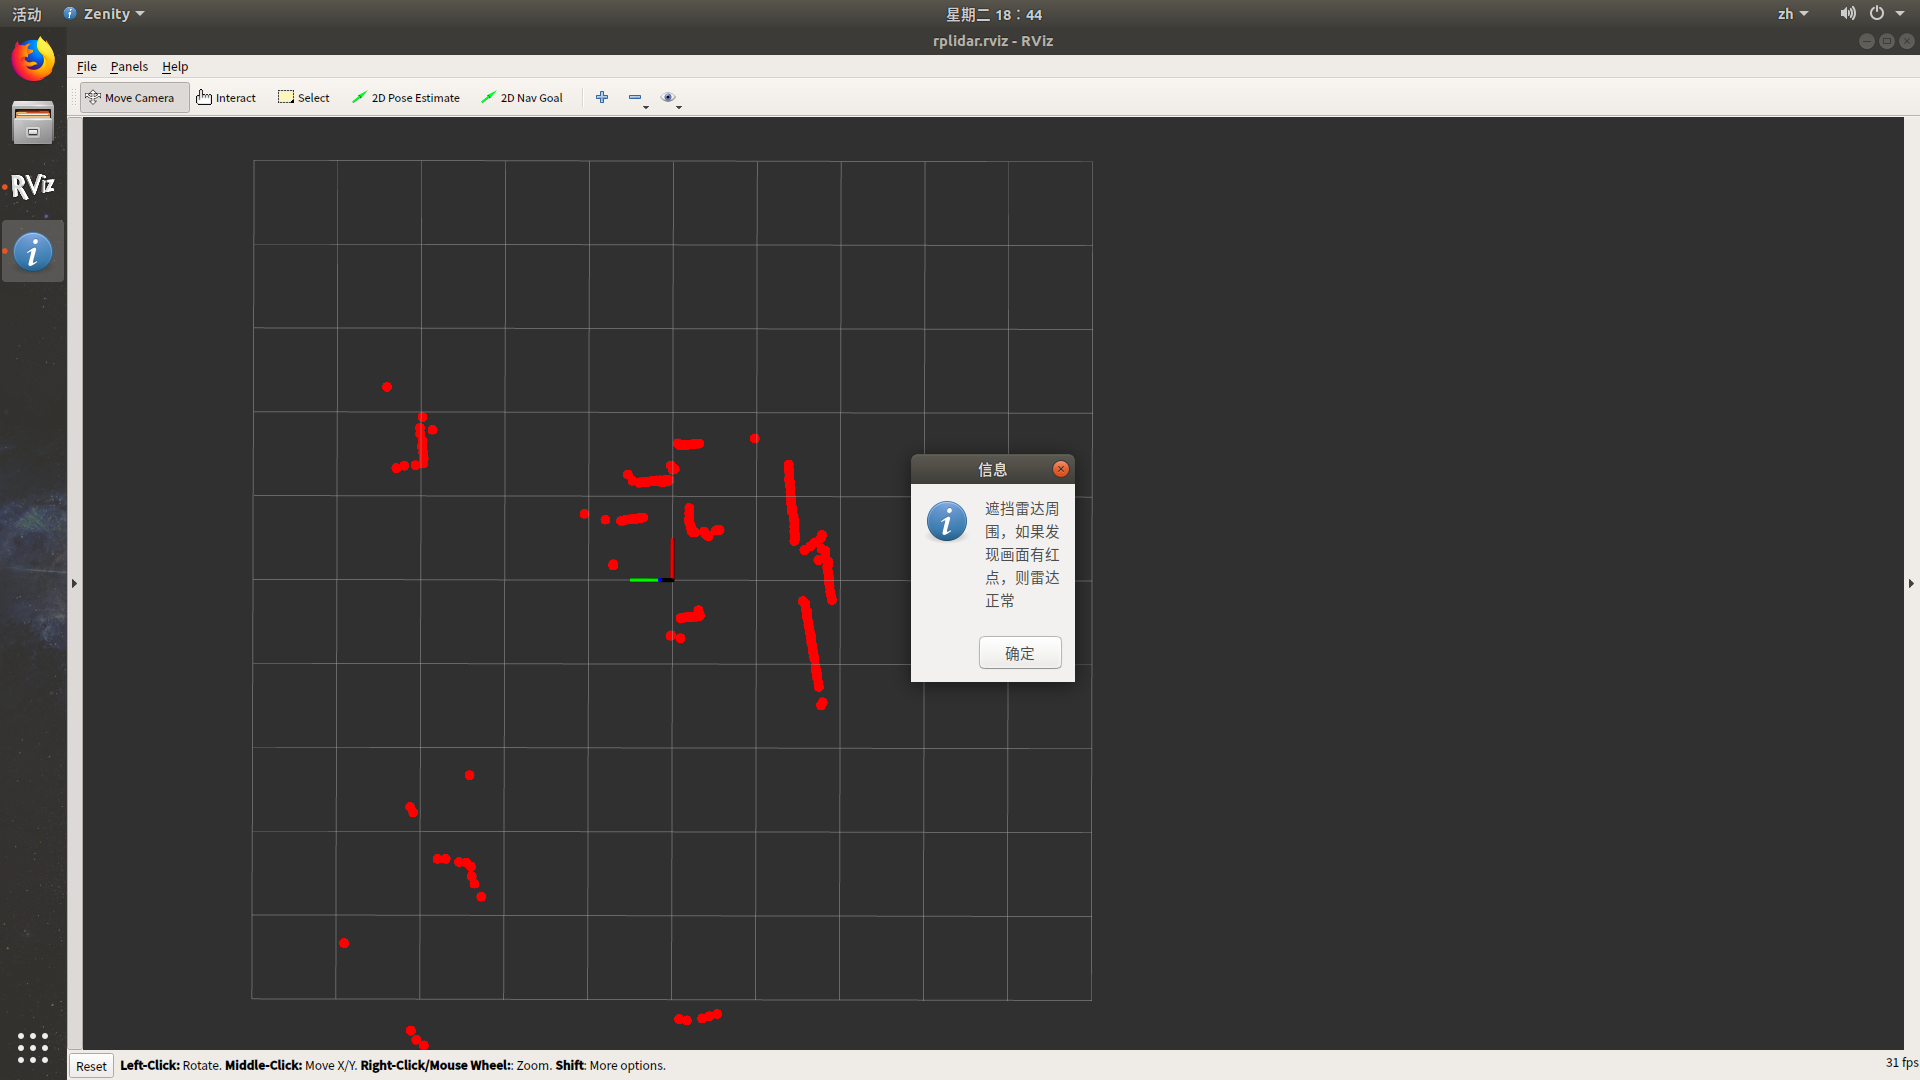Open the File menu
1920x1080 pixels.
[87, 66]
